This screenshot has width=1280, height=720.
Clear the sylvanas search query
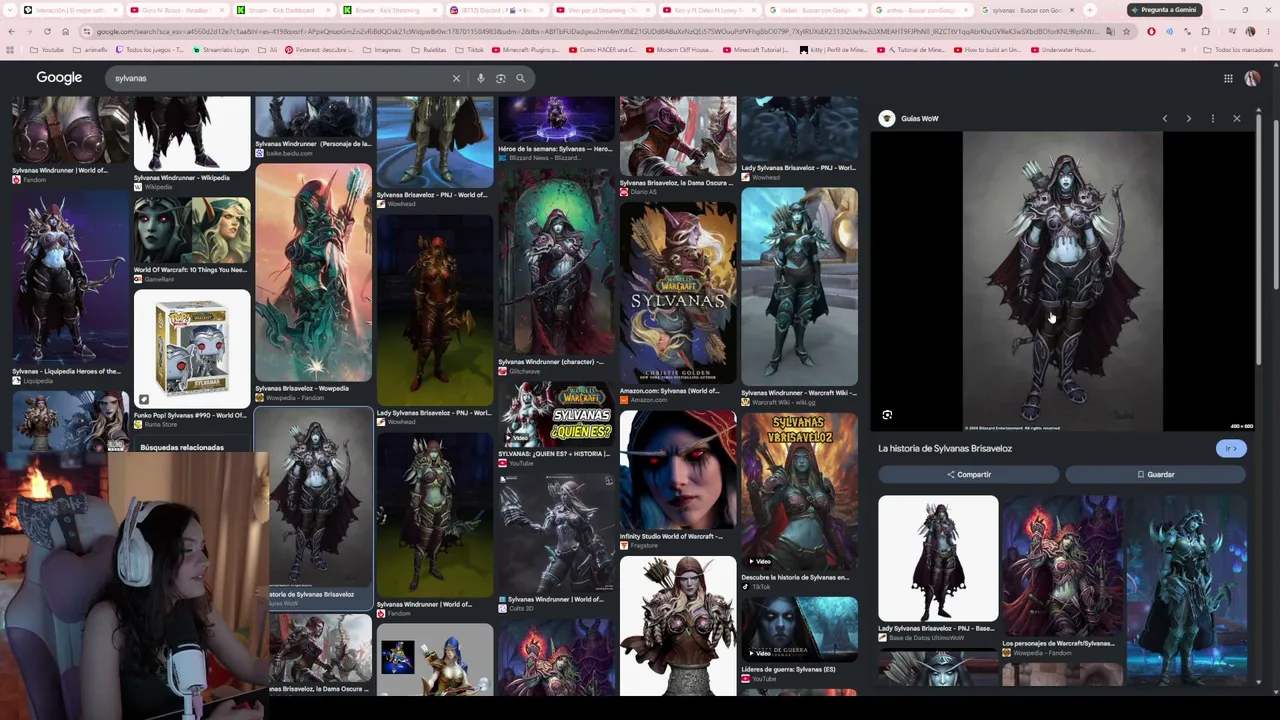(x=456, y=78)
